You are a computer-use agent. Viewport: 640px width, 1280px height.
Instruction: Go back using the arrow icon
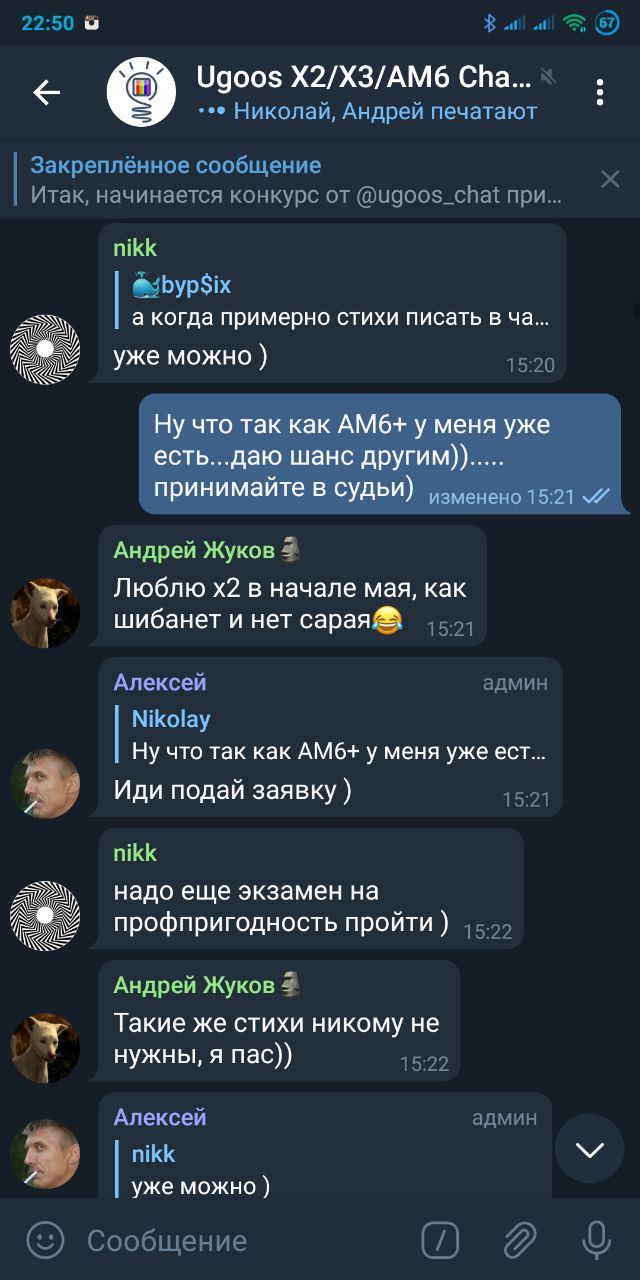tap(46, 93)
